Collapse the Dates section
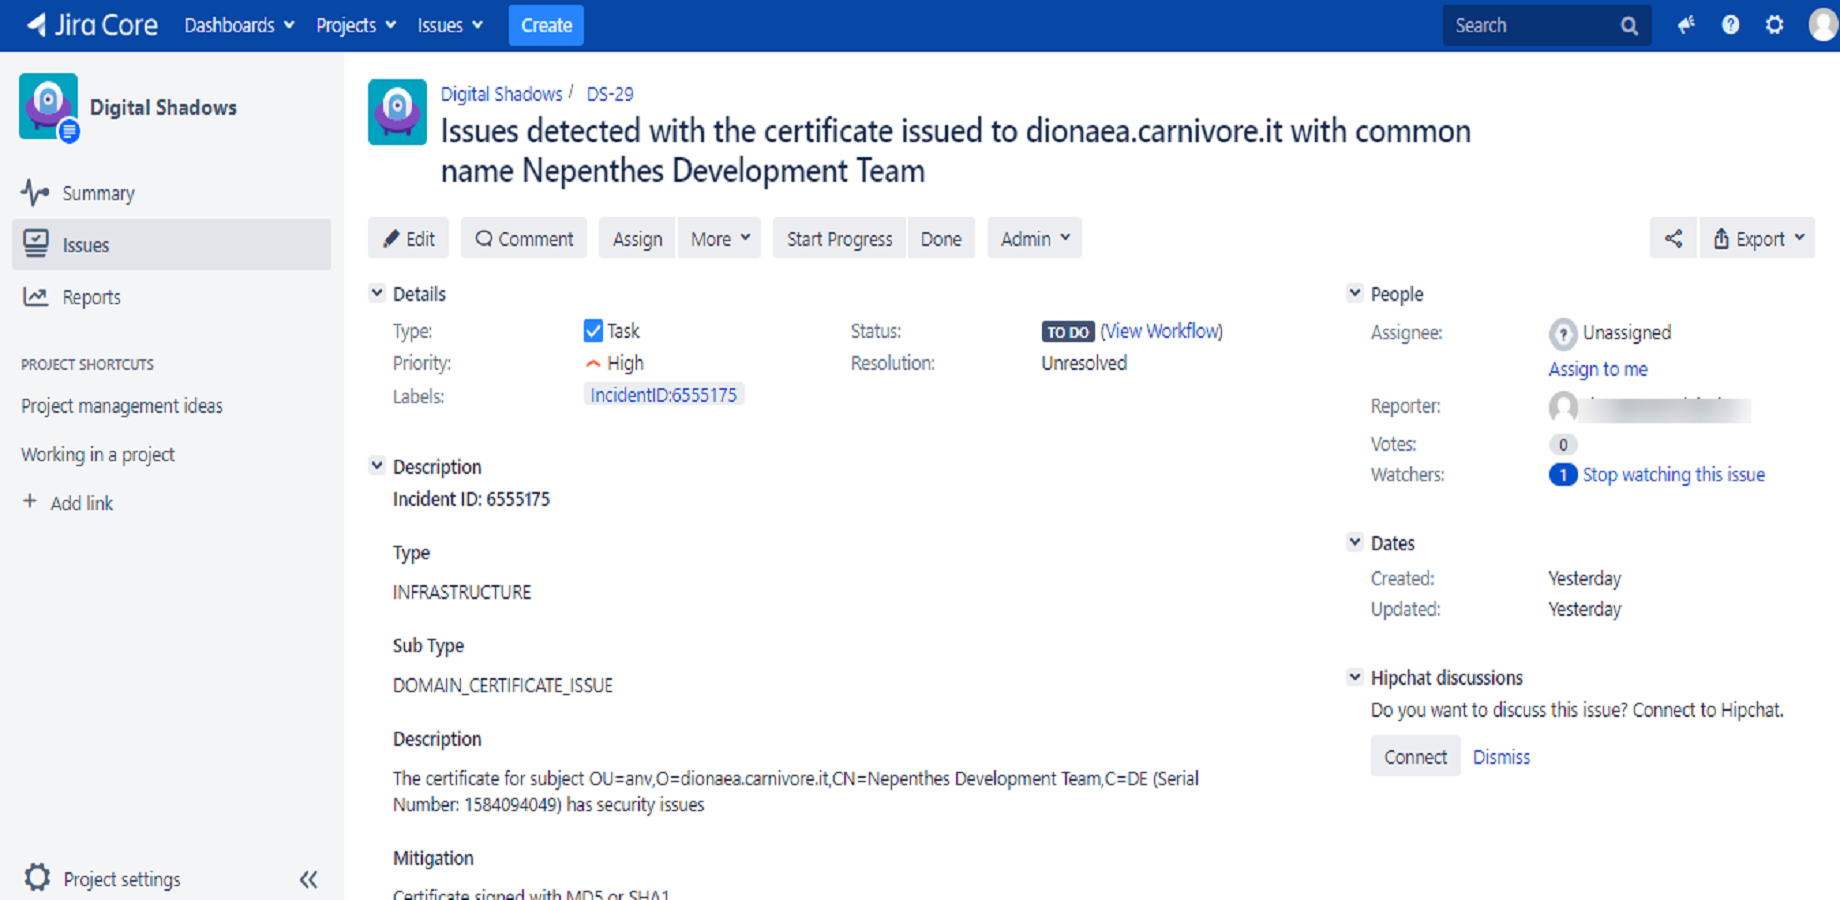This screenshot has width=1840, height=900. pos(1355,542)
